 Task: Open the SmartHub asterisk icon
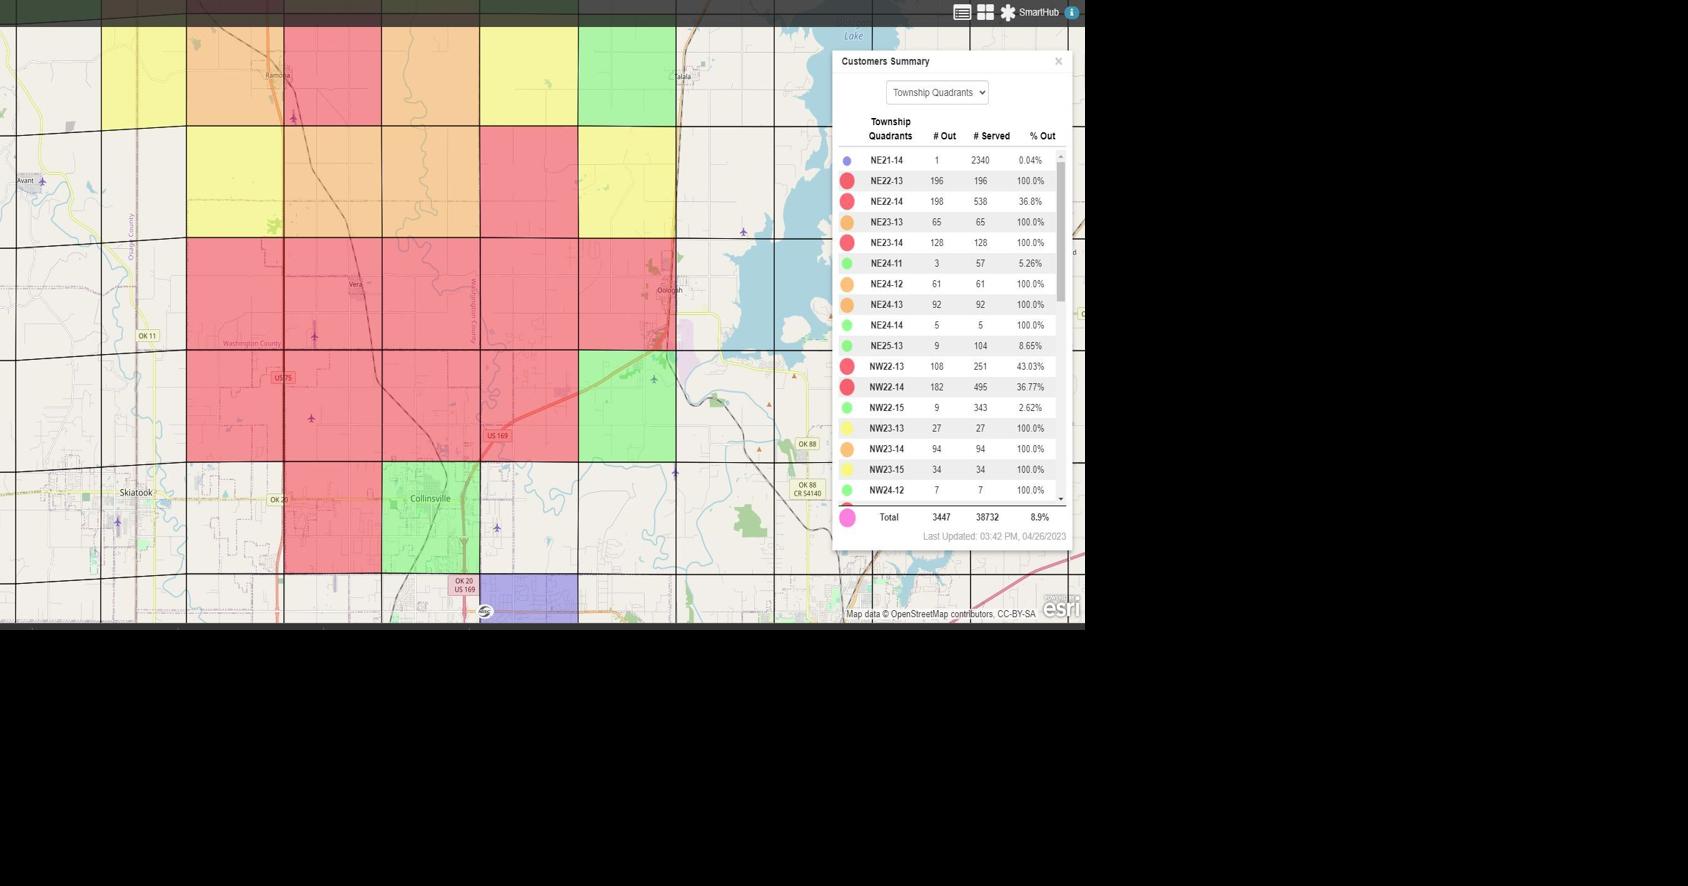pos(1008,13)
